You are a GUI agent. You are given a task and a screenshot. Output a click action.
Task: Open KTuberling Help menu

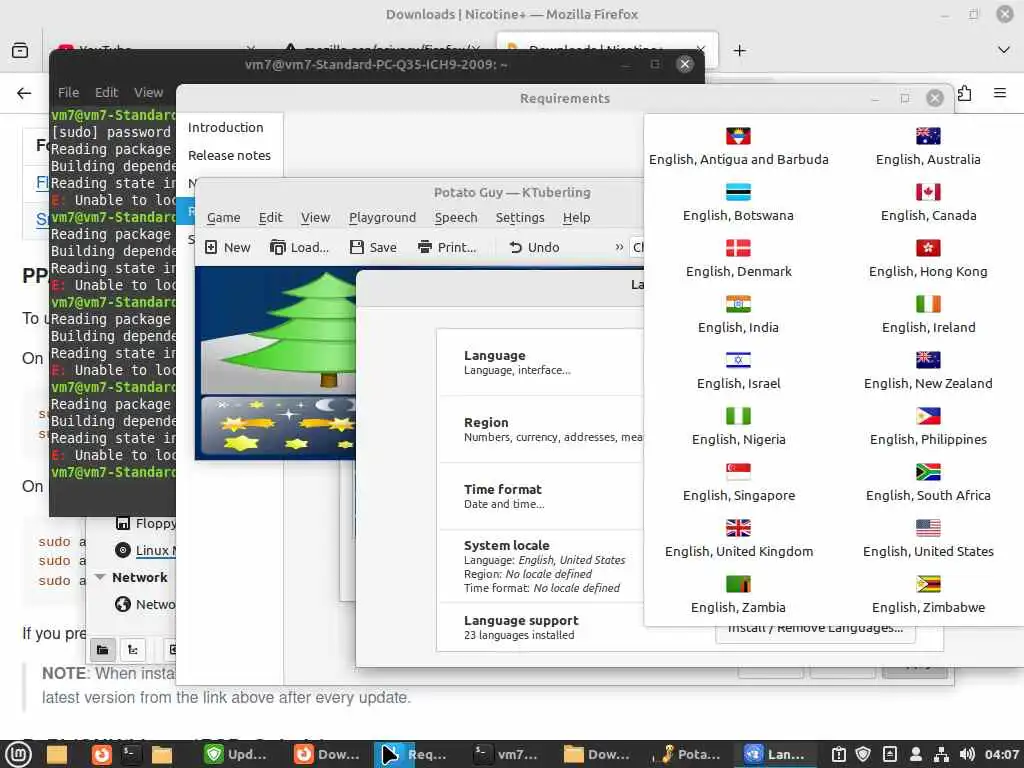576,217
